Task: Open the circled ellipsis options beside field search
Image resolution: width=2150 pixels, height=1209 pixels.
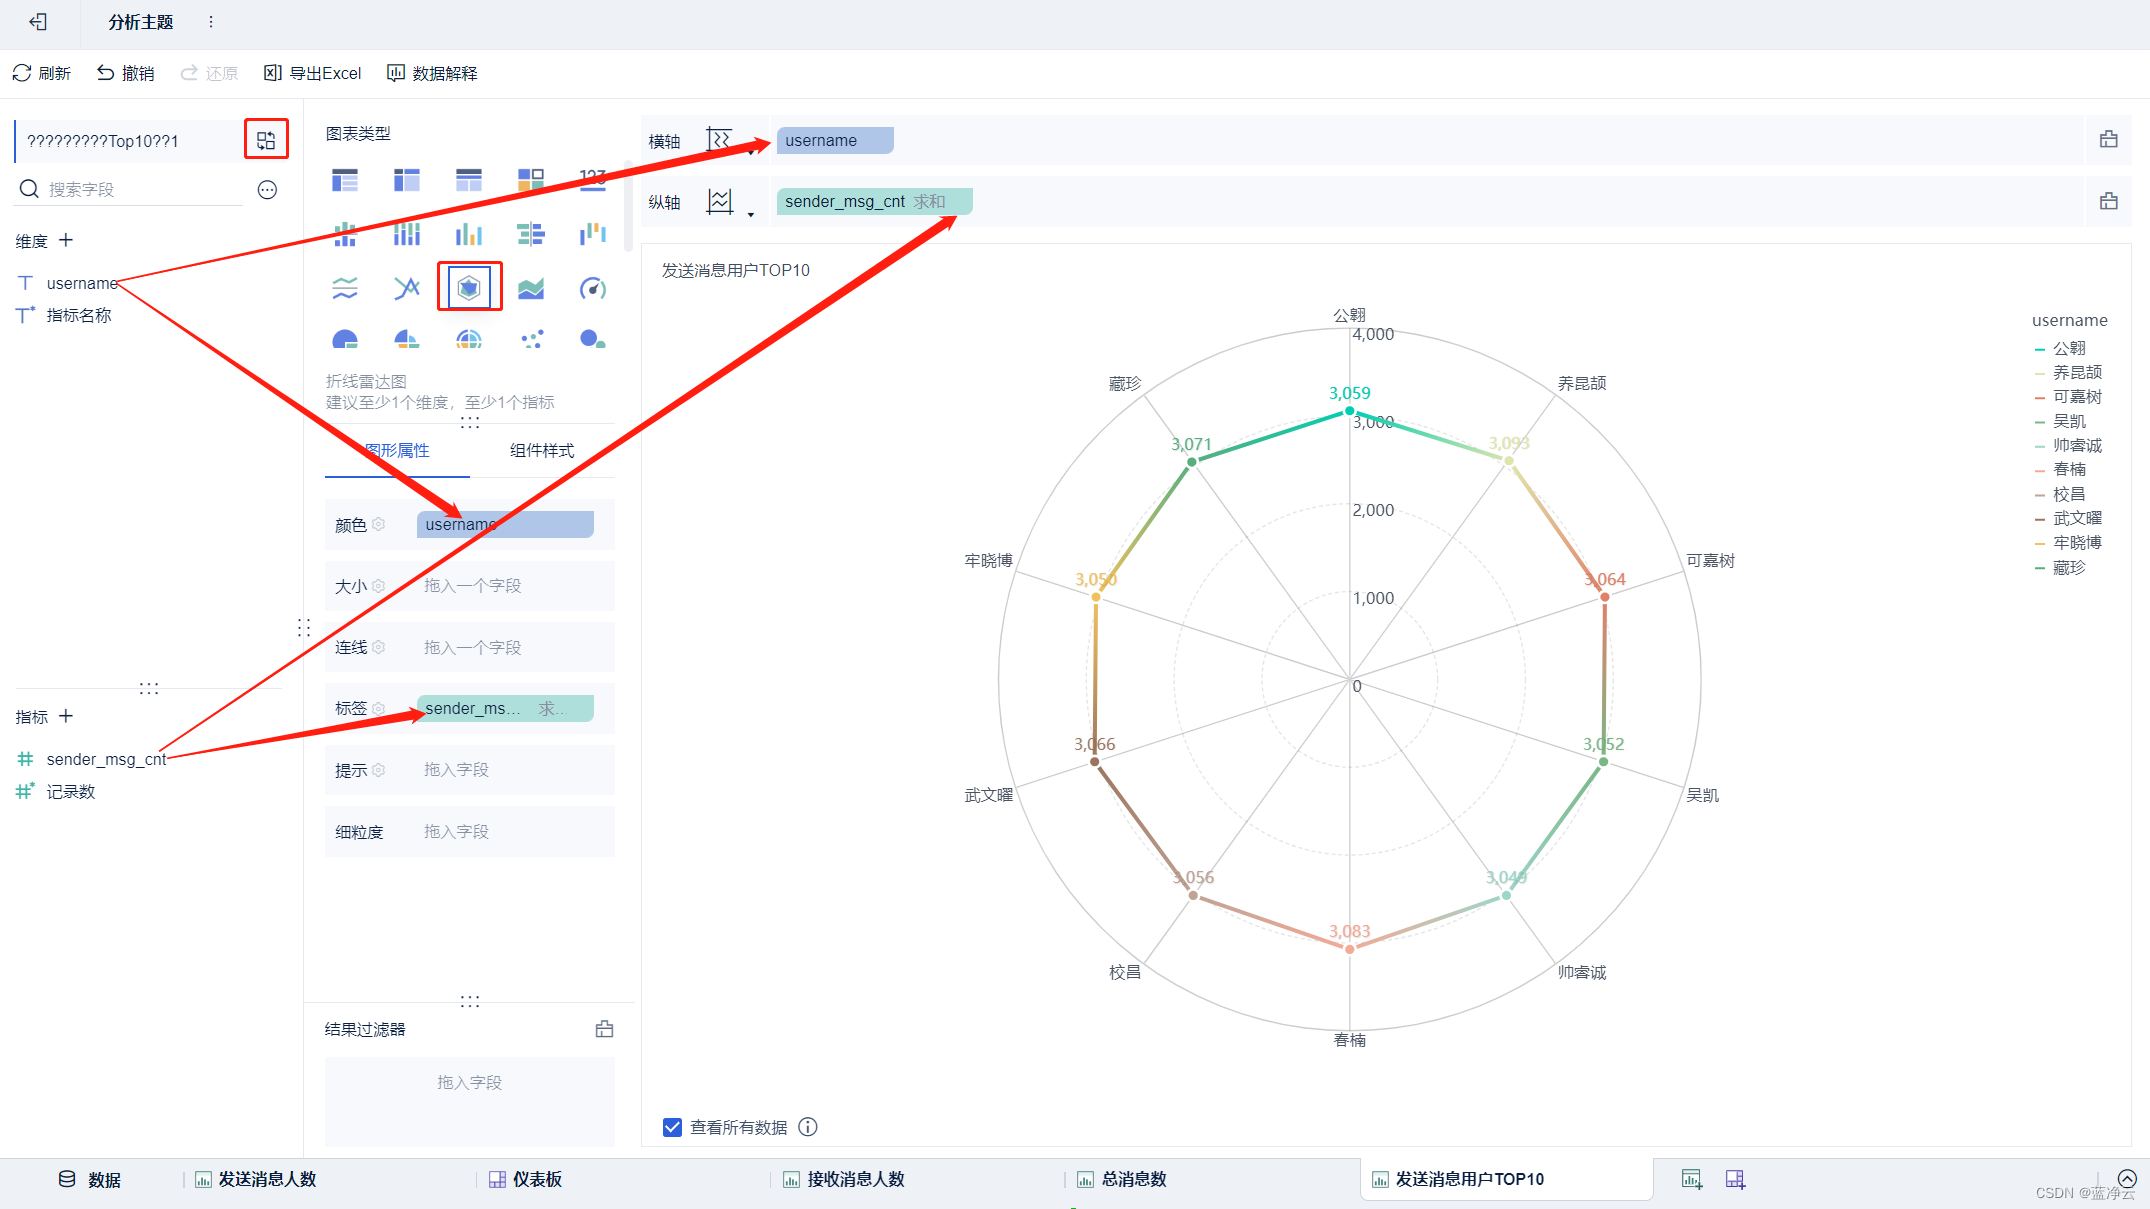Action: (267, 190)
